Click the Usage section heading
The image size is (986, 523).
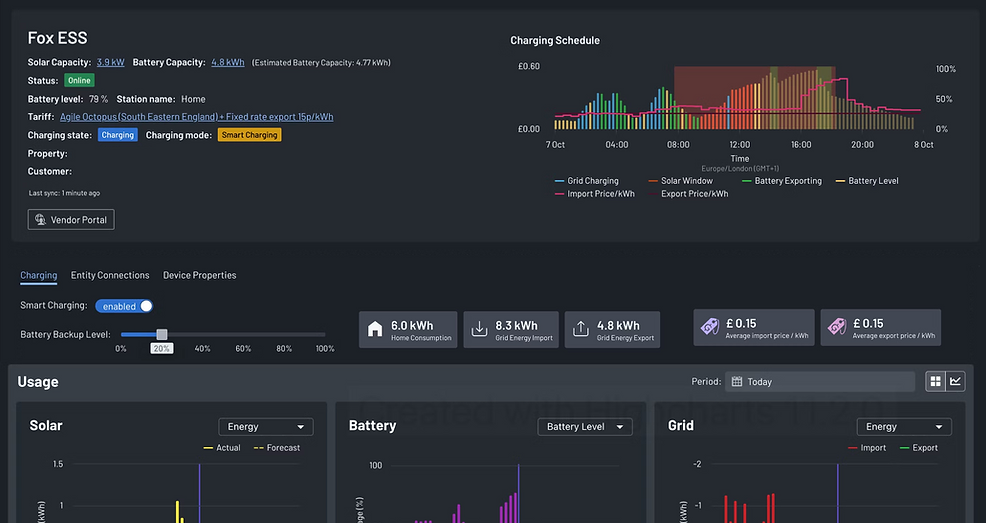click(38, 382)
